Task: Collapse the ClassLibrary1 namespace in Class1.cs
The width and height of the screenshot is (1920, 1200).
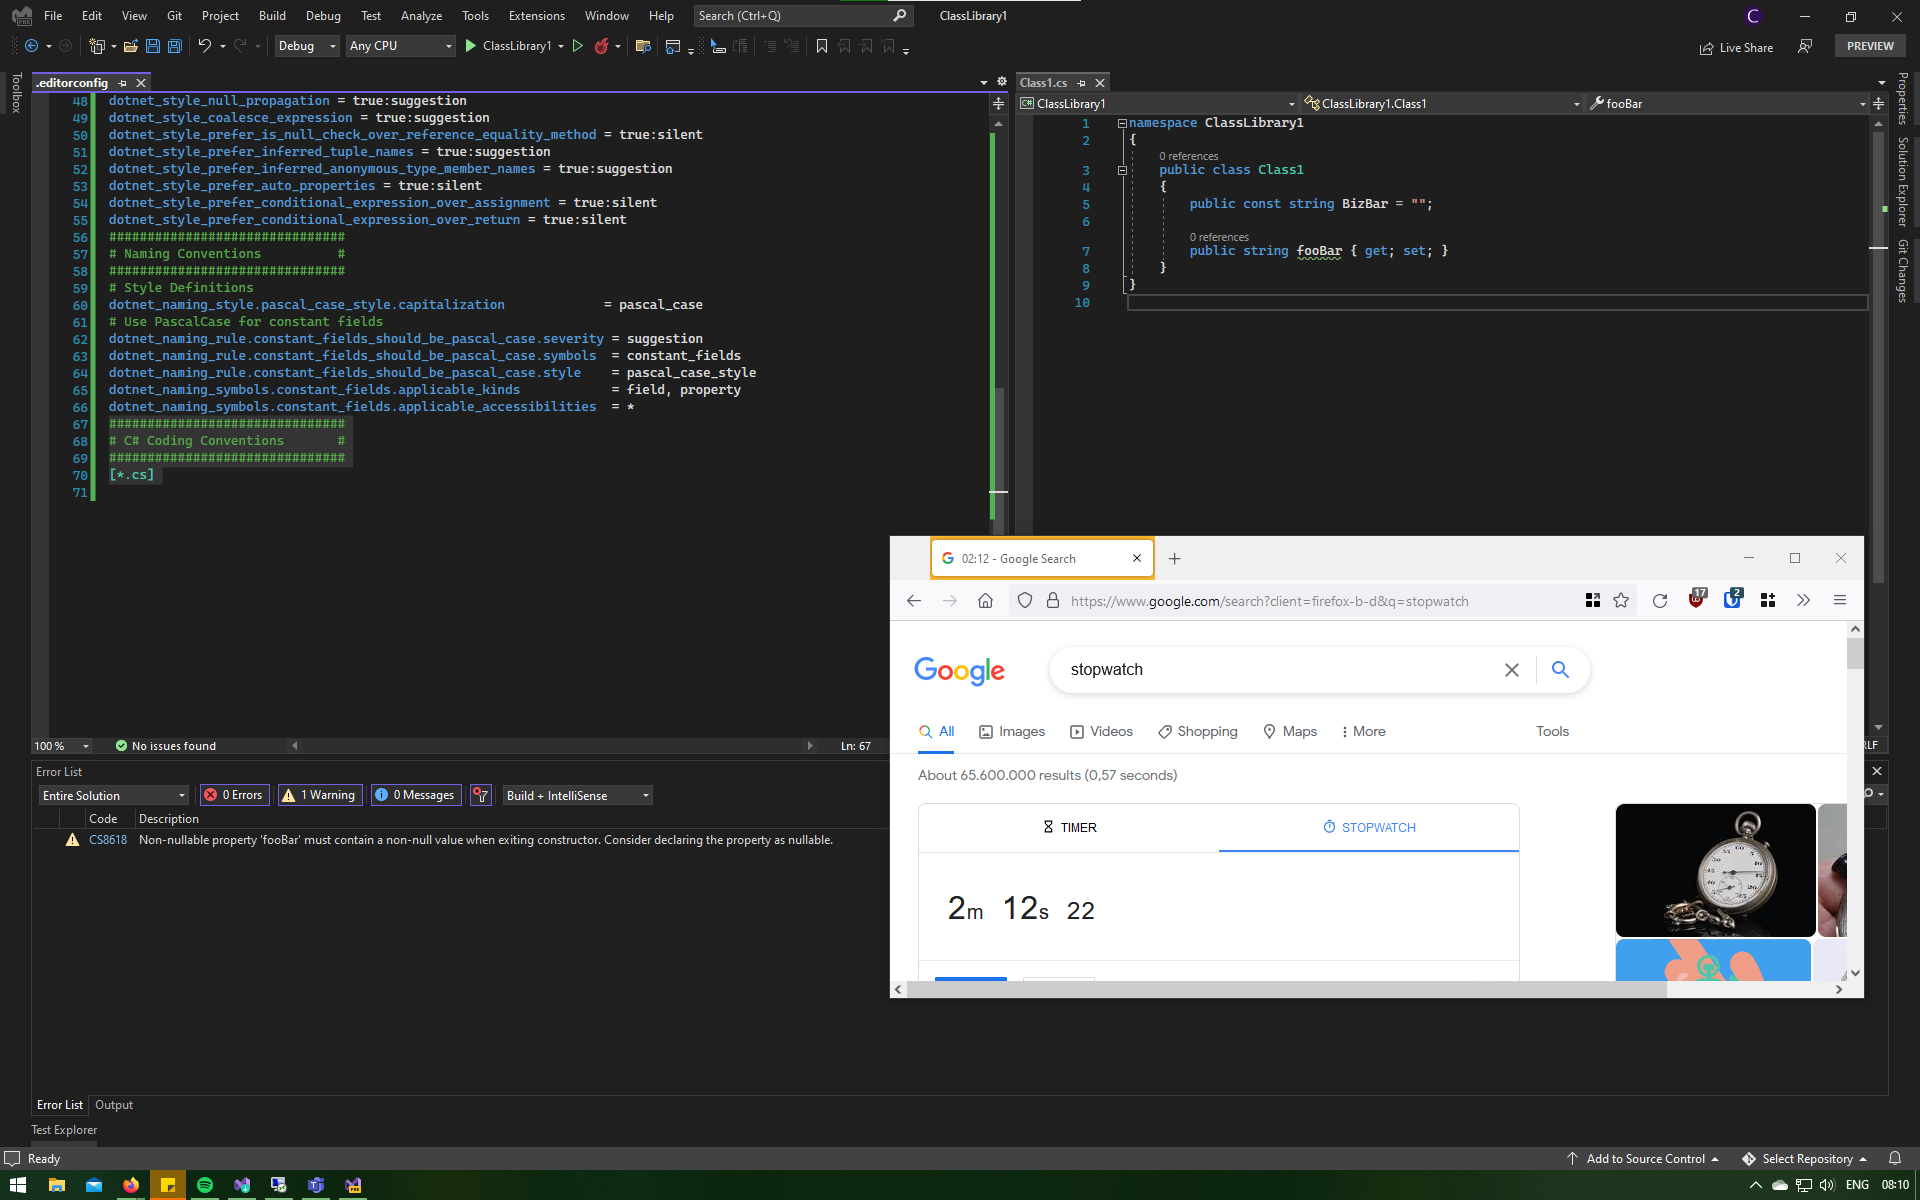Action: 1121,122
